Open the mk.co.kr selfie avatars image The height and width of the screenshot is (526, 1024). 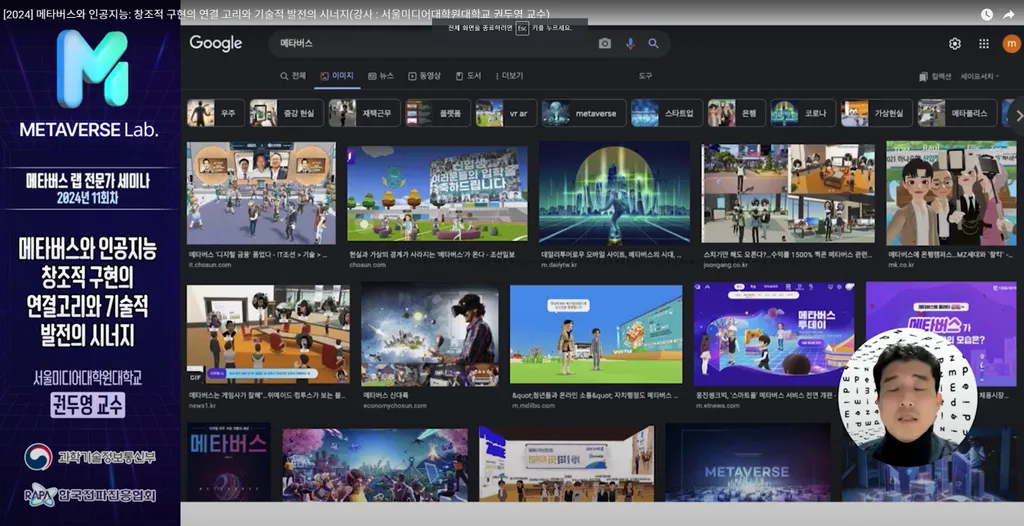951,193
